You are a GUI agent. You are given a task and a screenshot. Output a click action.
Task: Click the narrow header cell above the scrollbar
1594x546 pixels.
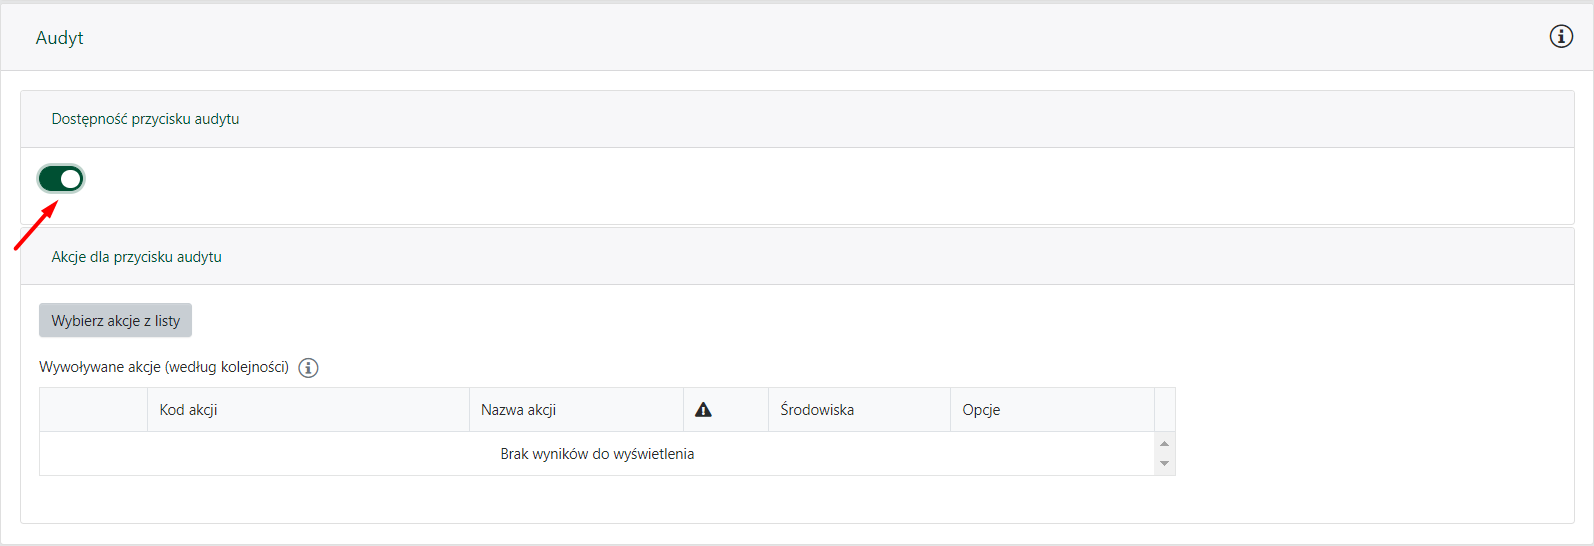click(1165, 410)
